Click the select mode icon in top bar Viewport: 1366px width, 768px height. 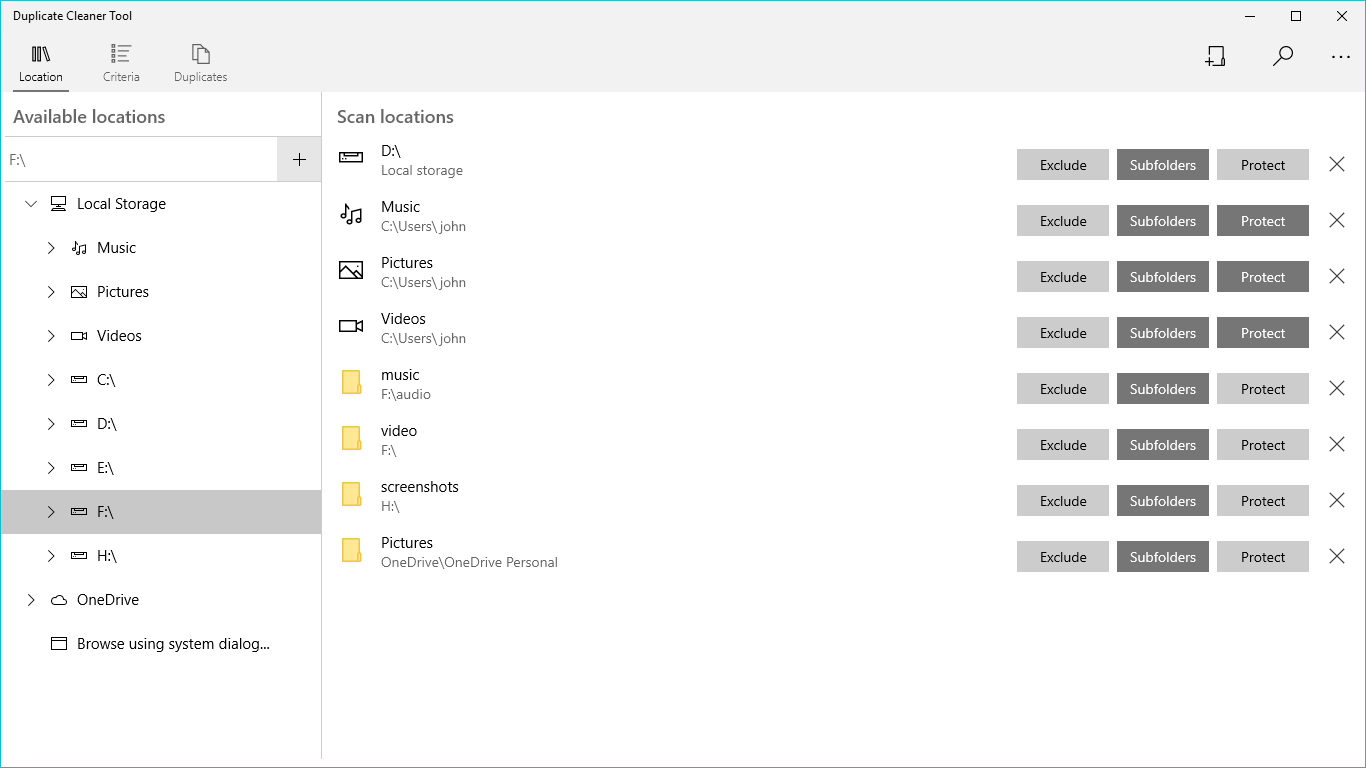(x=1215, y=57)
